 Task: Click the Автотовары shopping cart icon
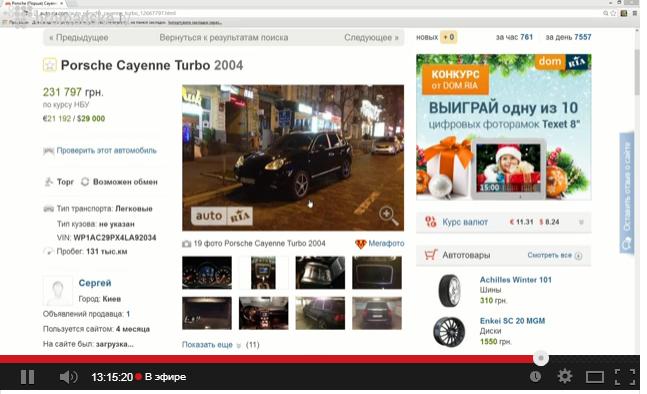(x=430, y=255)
